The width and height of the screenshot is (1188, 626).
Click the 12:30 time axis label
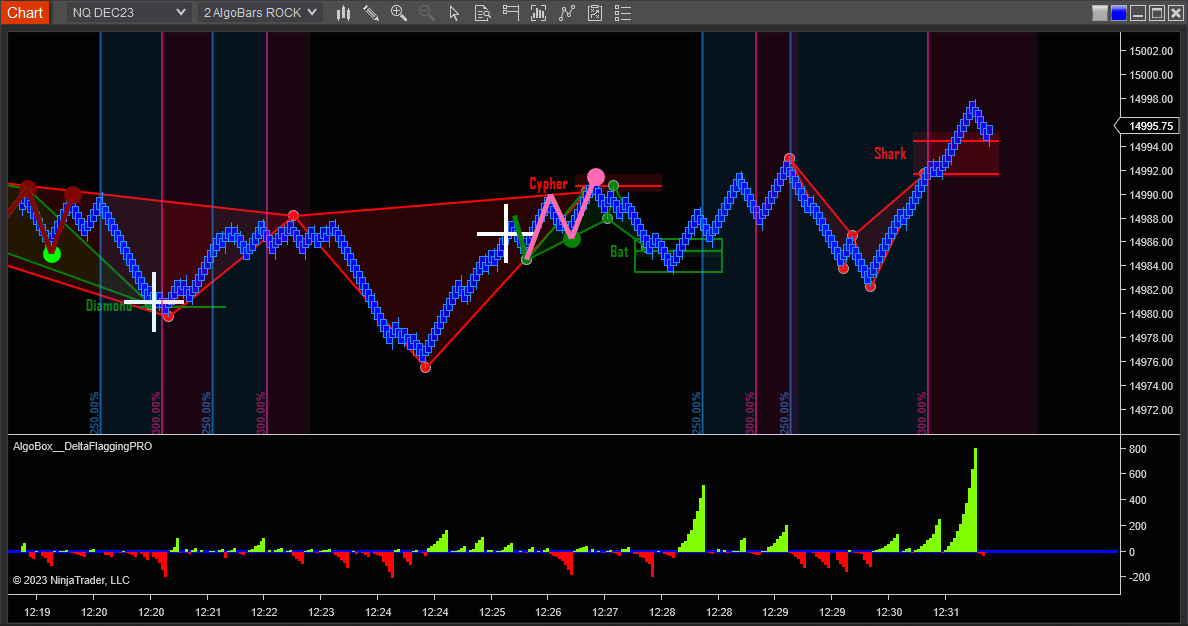(x=889, y=612)
